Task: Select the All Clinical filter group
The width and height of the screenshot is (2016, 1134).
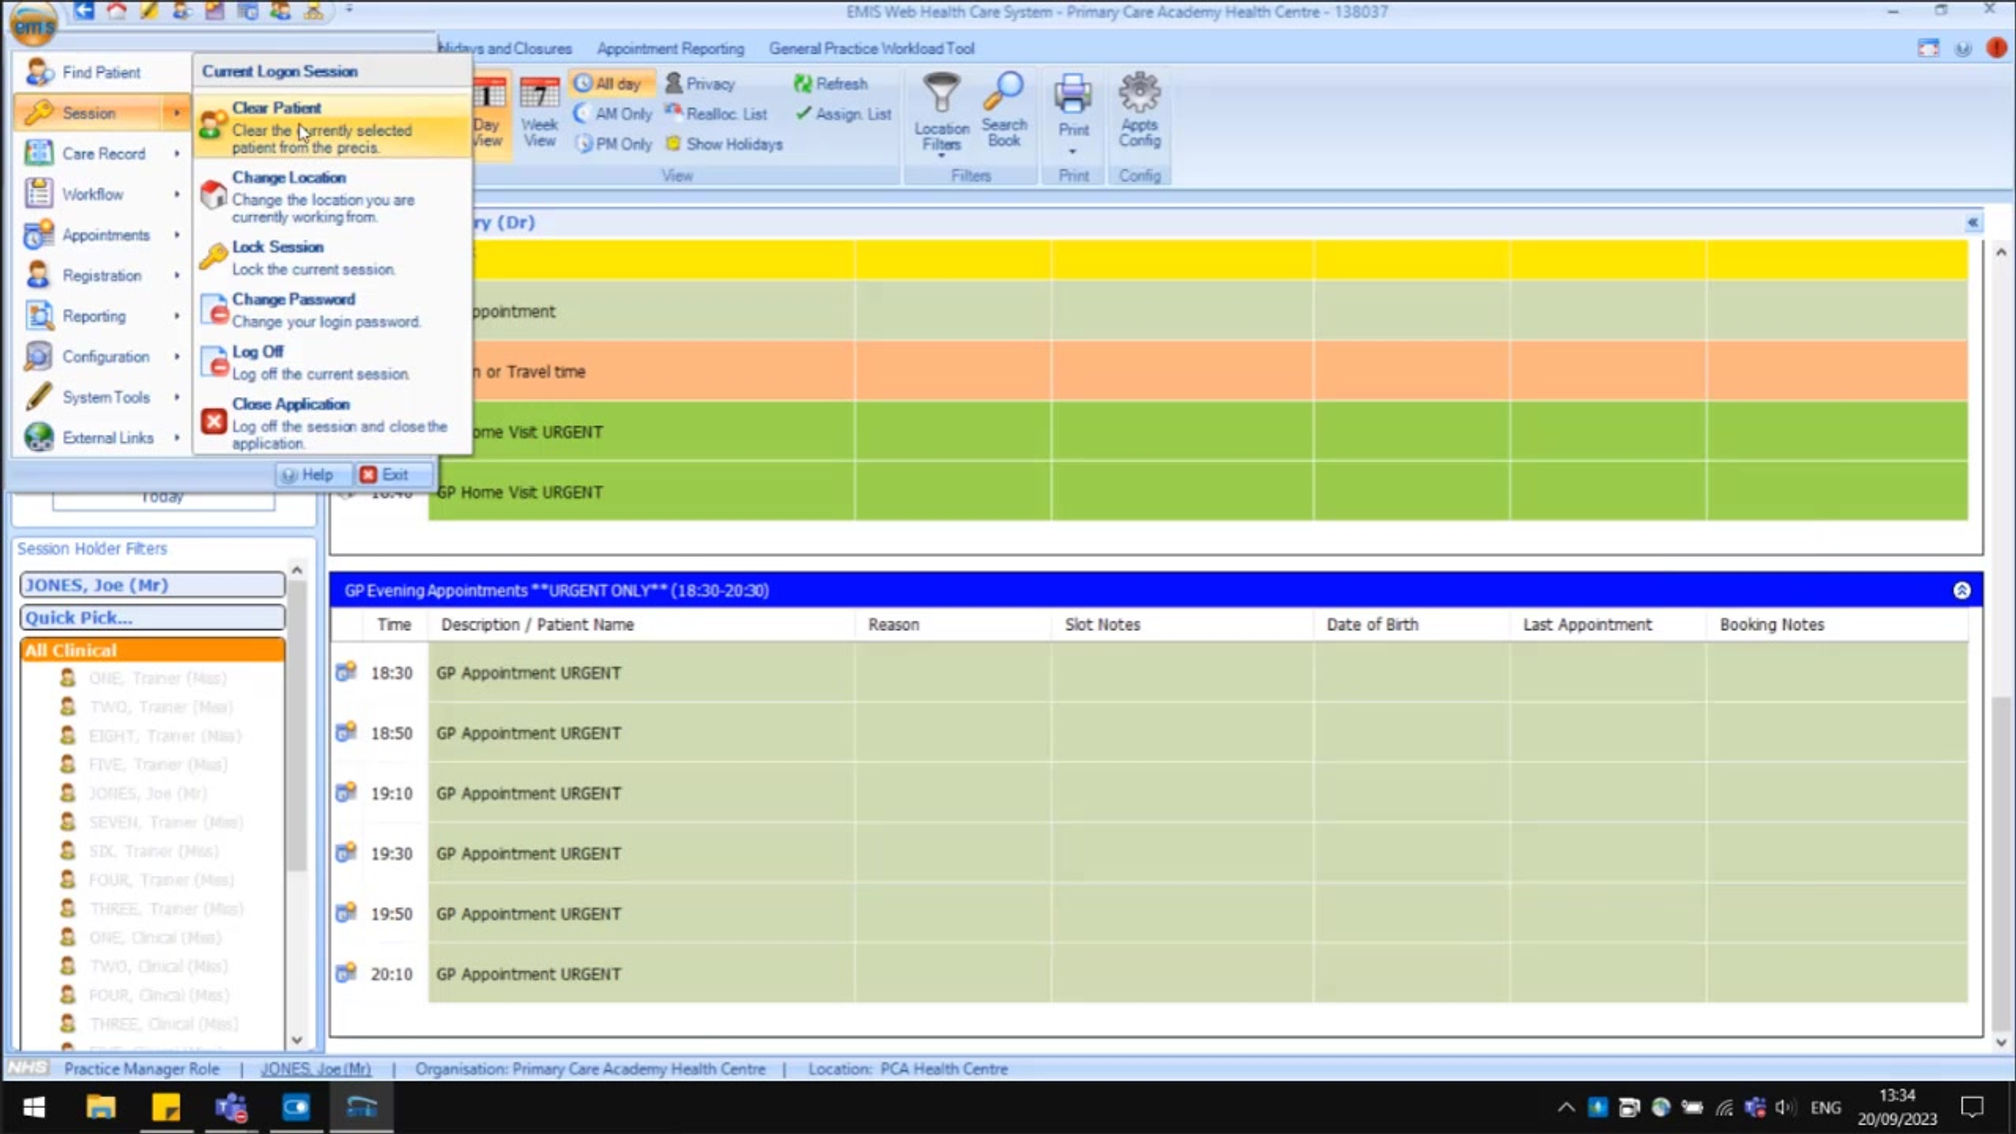Action: (x=152, y=650)
